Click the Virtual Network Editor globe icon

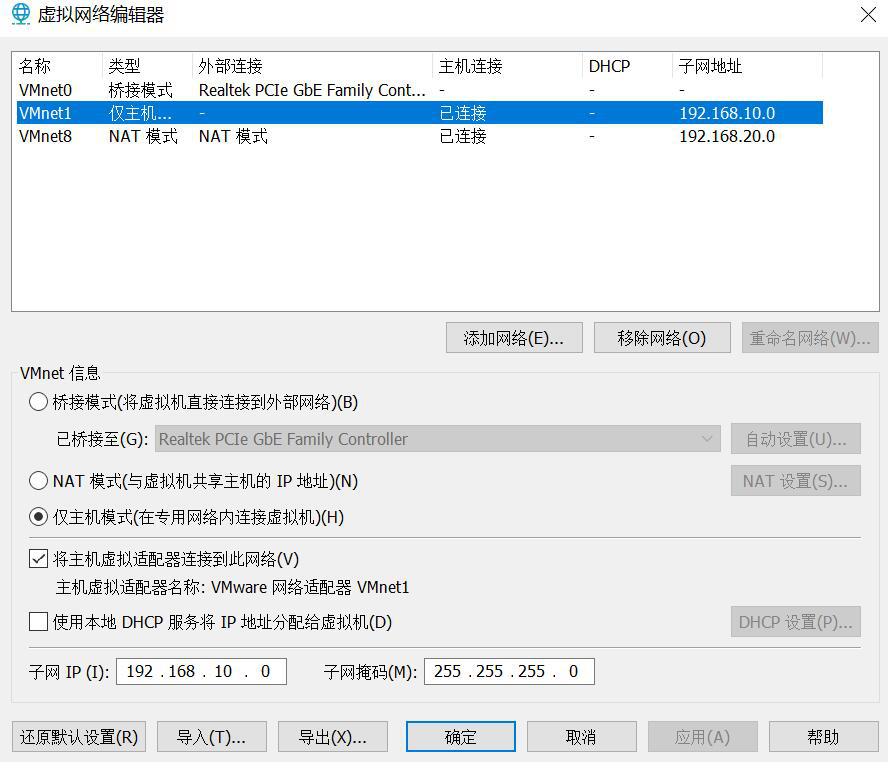pyautogui.click(x=21, y=14)
